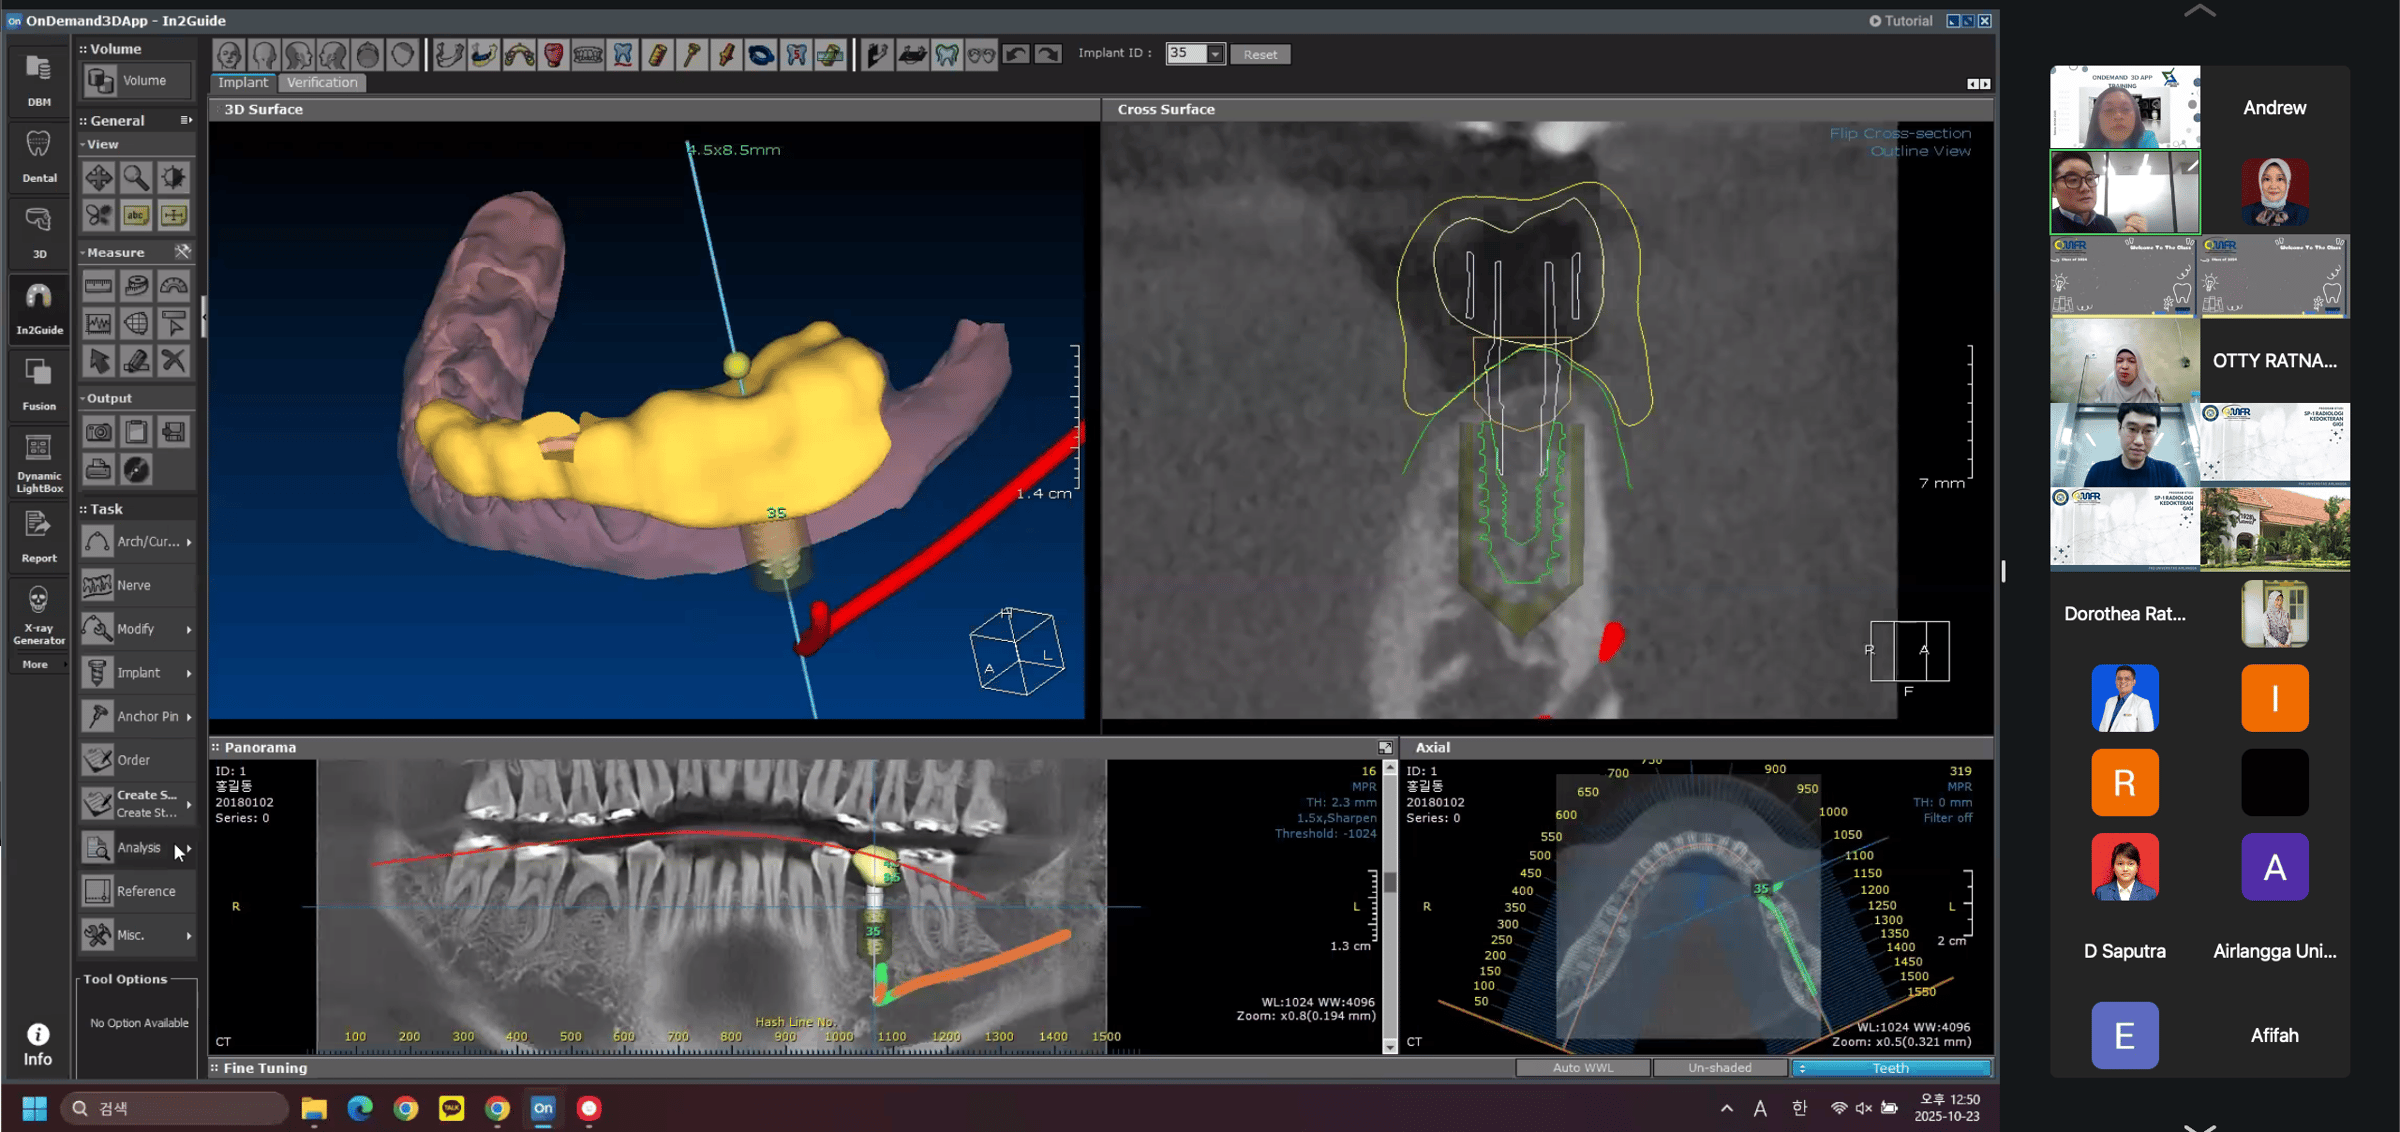2400x1132 pixels.
Task: Open the Nerve task item
Action: 133,585
